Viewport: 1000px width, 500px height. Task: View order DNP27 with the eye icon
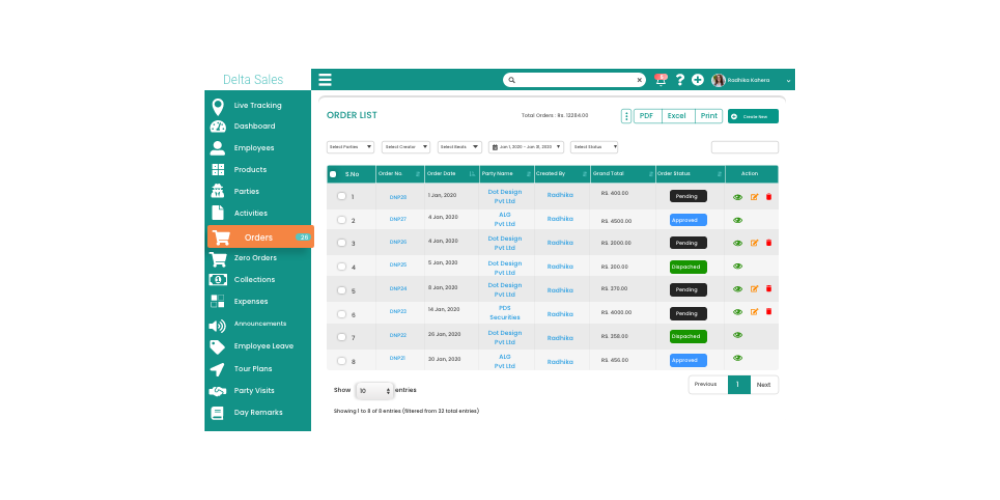tap(738, 220)
